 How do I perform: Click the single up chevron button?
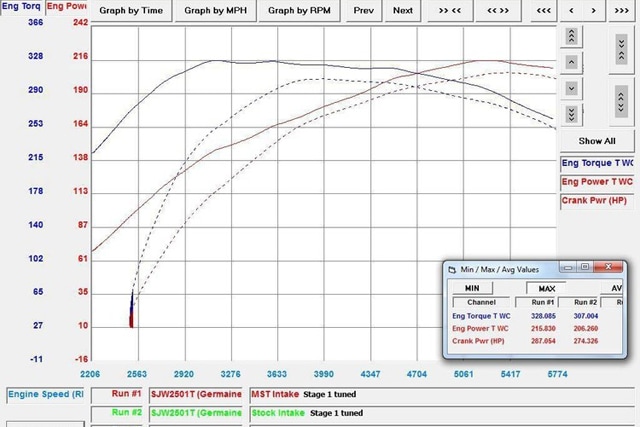571,62
